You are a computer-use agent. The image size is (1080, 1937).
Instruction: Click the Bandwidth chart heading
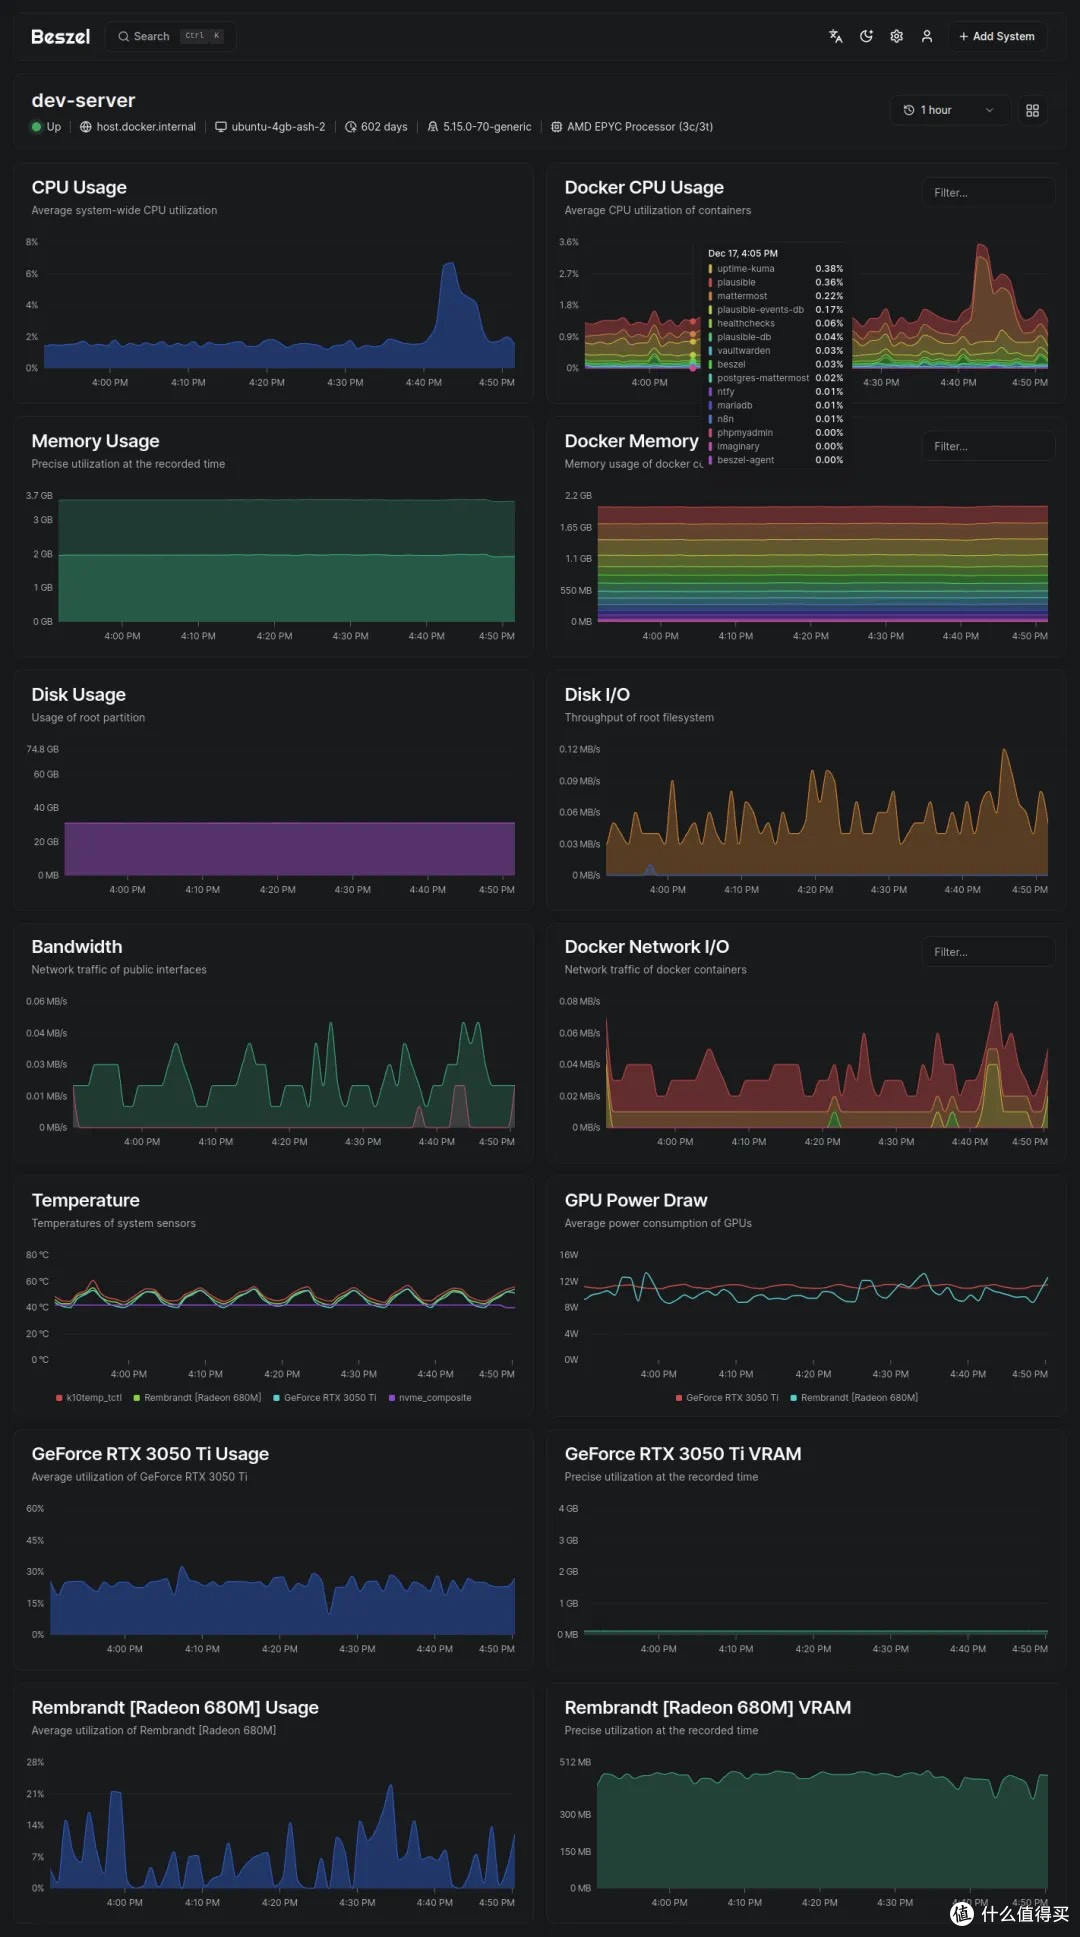77,947
